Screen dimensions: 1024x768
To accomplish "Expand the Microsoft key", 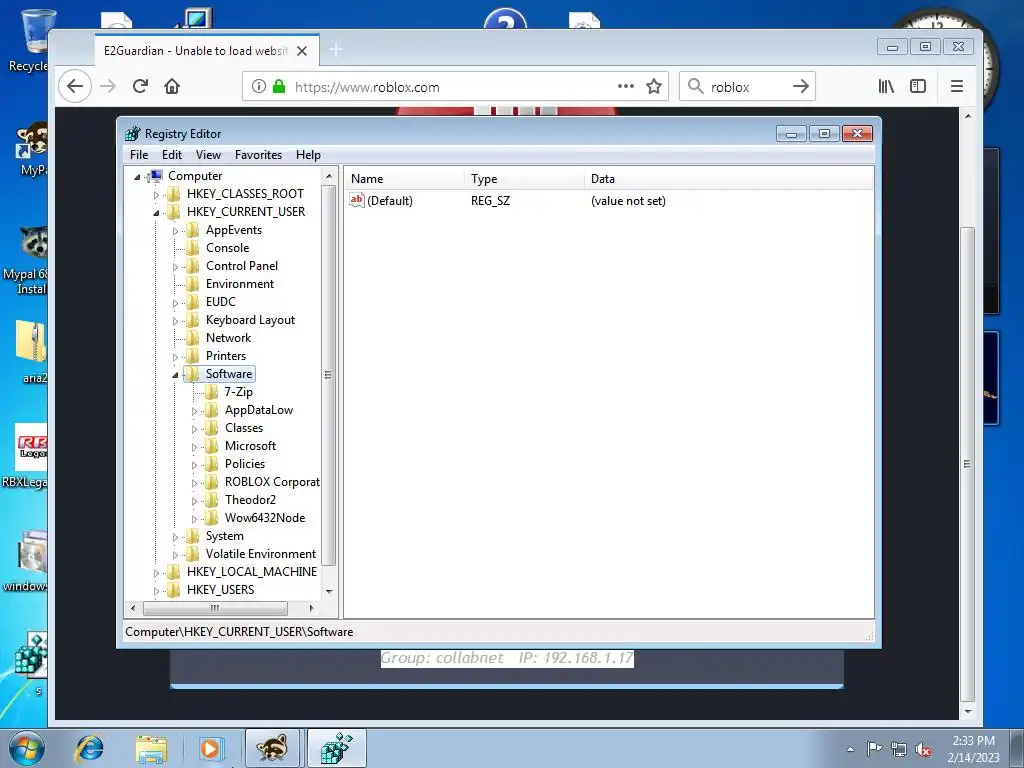I will click(x=194, y=447).
